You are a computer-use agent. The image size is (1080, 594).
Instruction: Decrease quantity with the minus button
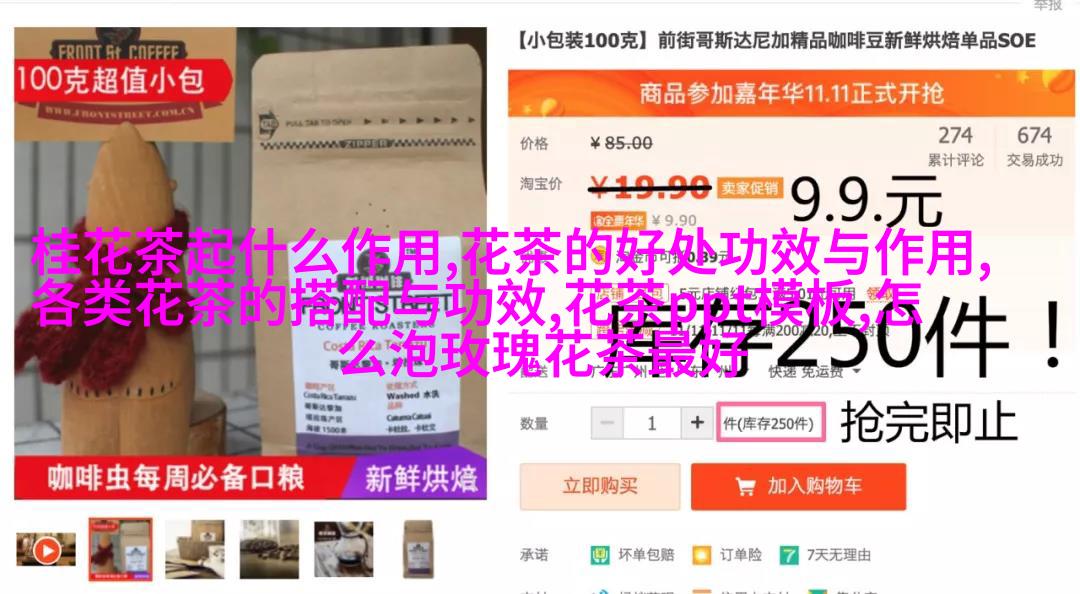607,422
